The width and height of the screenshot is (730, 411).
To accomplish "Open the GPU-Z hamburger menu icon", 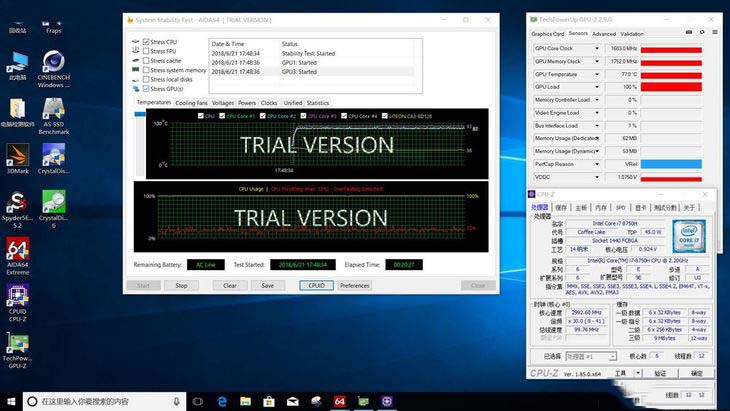I will click(x=715, y=32).
